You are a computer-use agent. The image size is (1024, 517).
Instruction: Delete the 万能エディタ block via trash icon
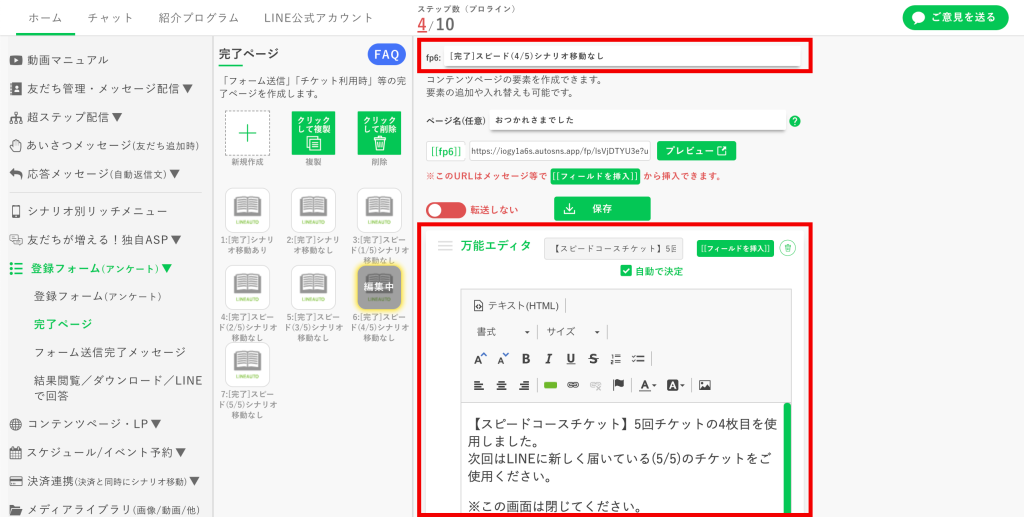point(788,248)
